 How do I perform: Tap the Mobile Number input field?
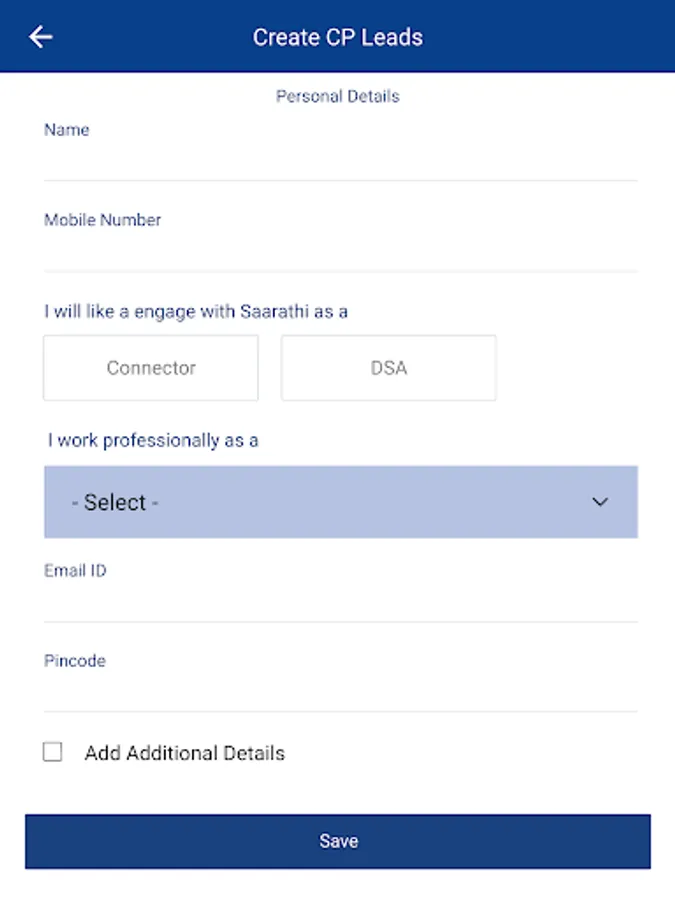tap(340, 250)
